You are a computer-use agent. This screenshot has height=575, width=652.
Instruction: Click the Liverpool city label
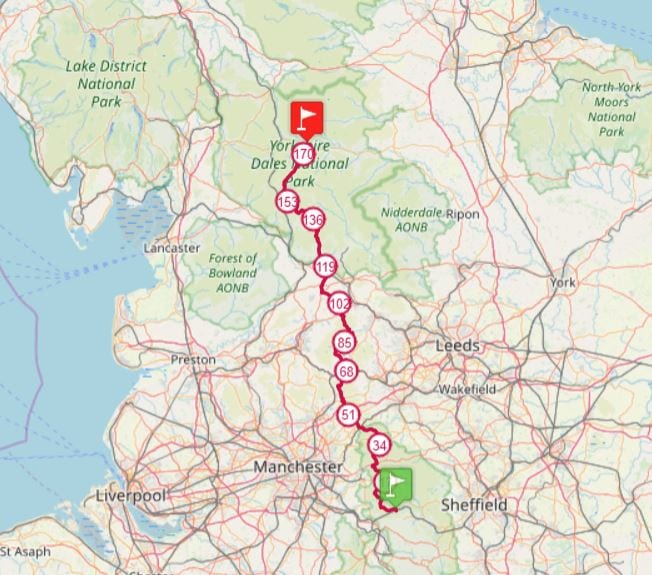click(x=131, y=496)
